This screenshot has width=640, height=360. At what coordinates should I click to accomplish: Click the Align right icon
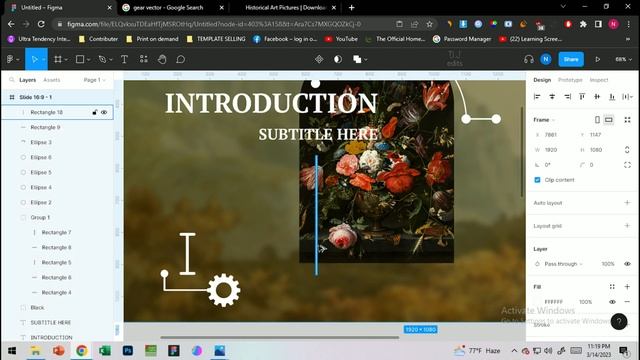click(x=567, y=97)
